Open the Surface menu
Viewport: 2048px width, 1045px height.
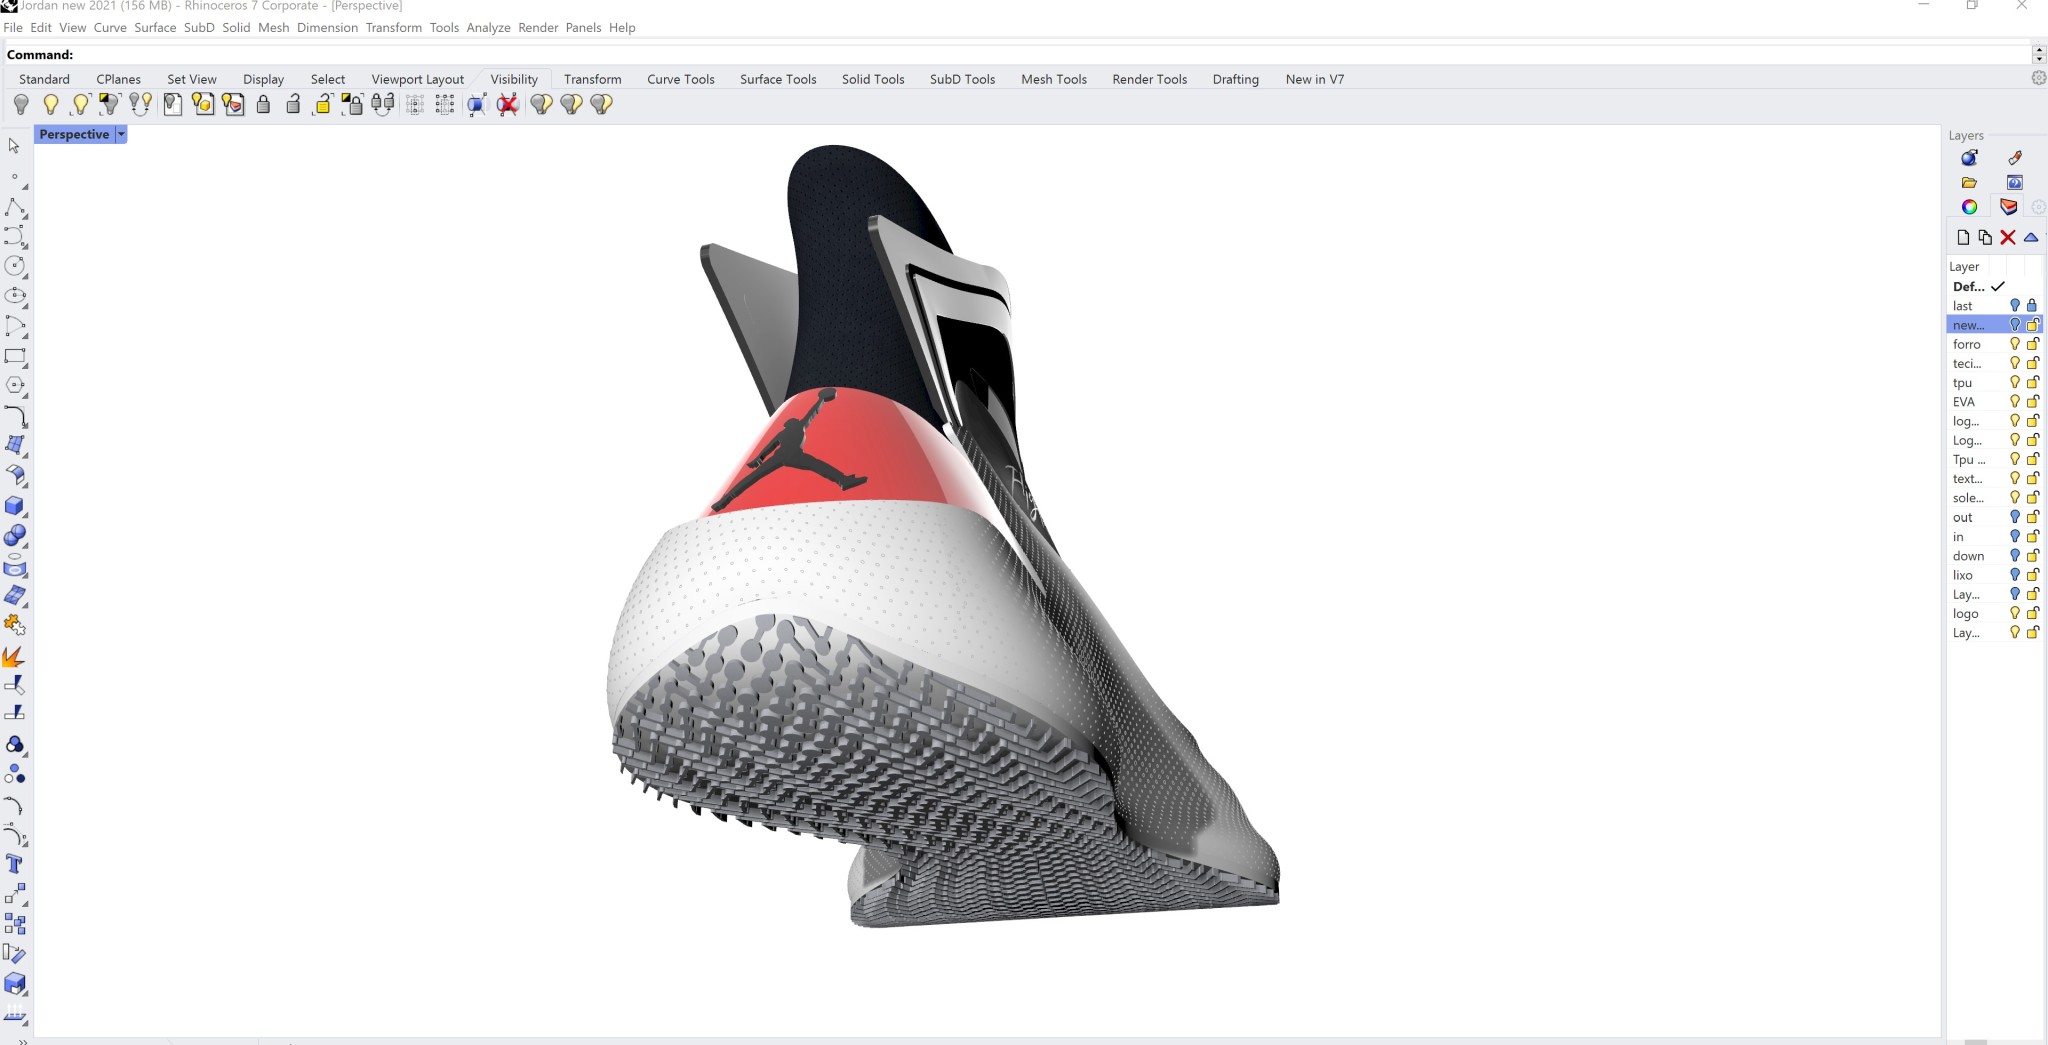point(155,27)
